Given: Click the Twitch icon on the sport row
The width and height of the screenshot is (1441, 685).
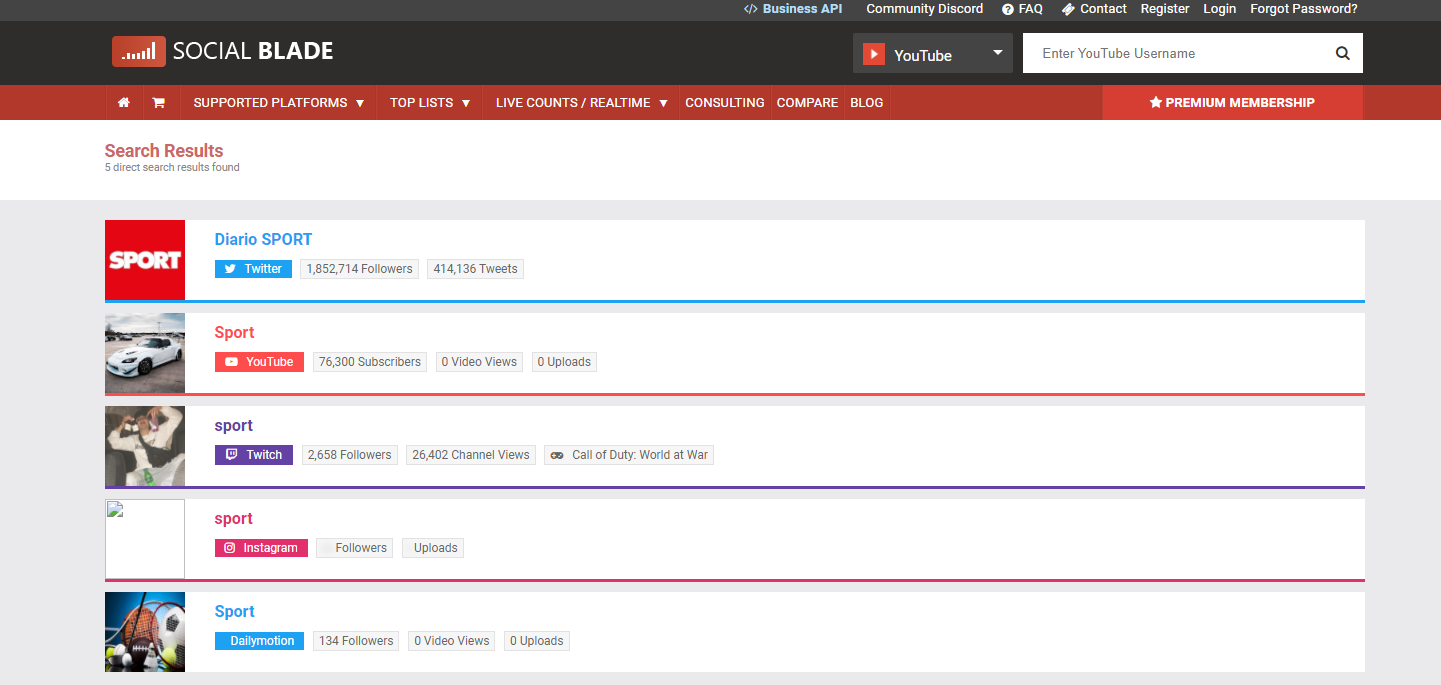Looking at the screenshot, I should pyautogui.click(x=231, y=455).
